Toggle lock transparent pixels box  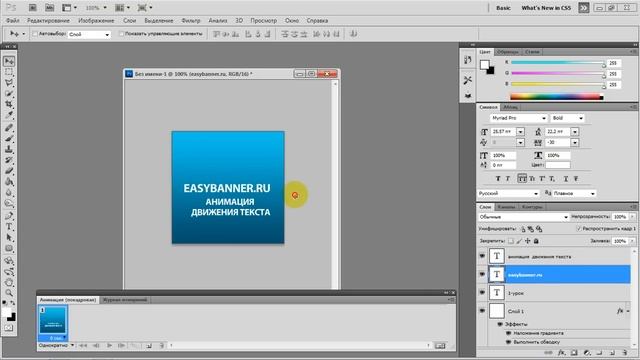tap(511, 241)
